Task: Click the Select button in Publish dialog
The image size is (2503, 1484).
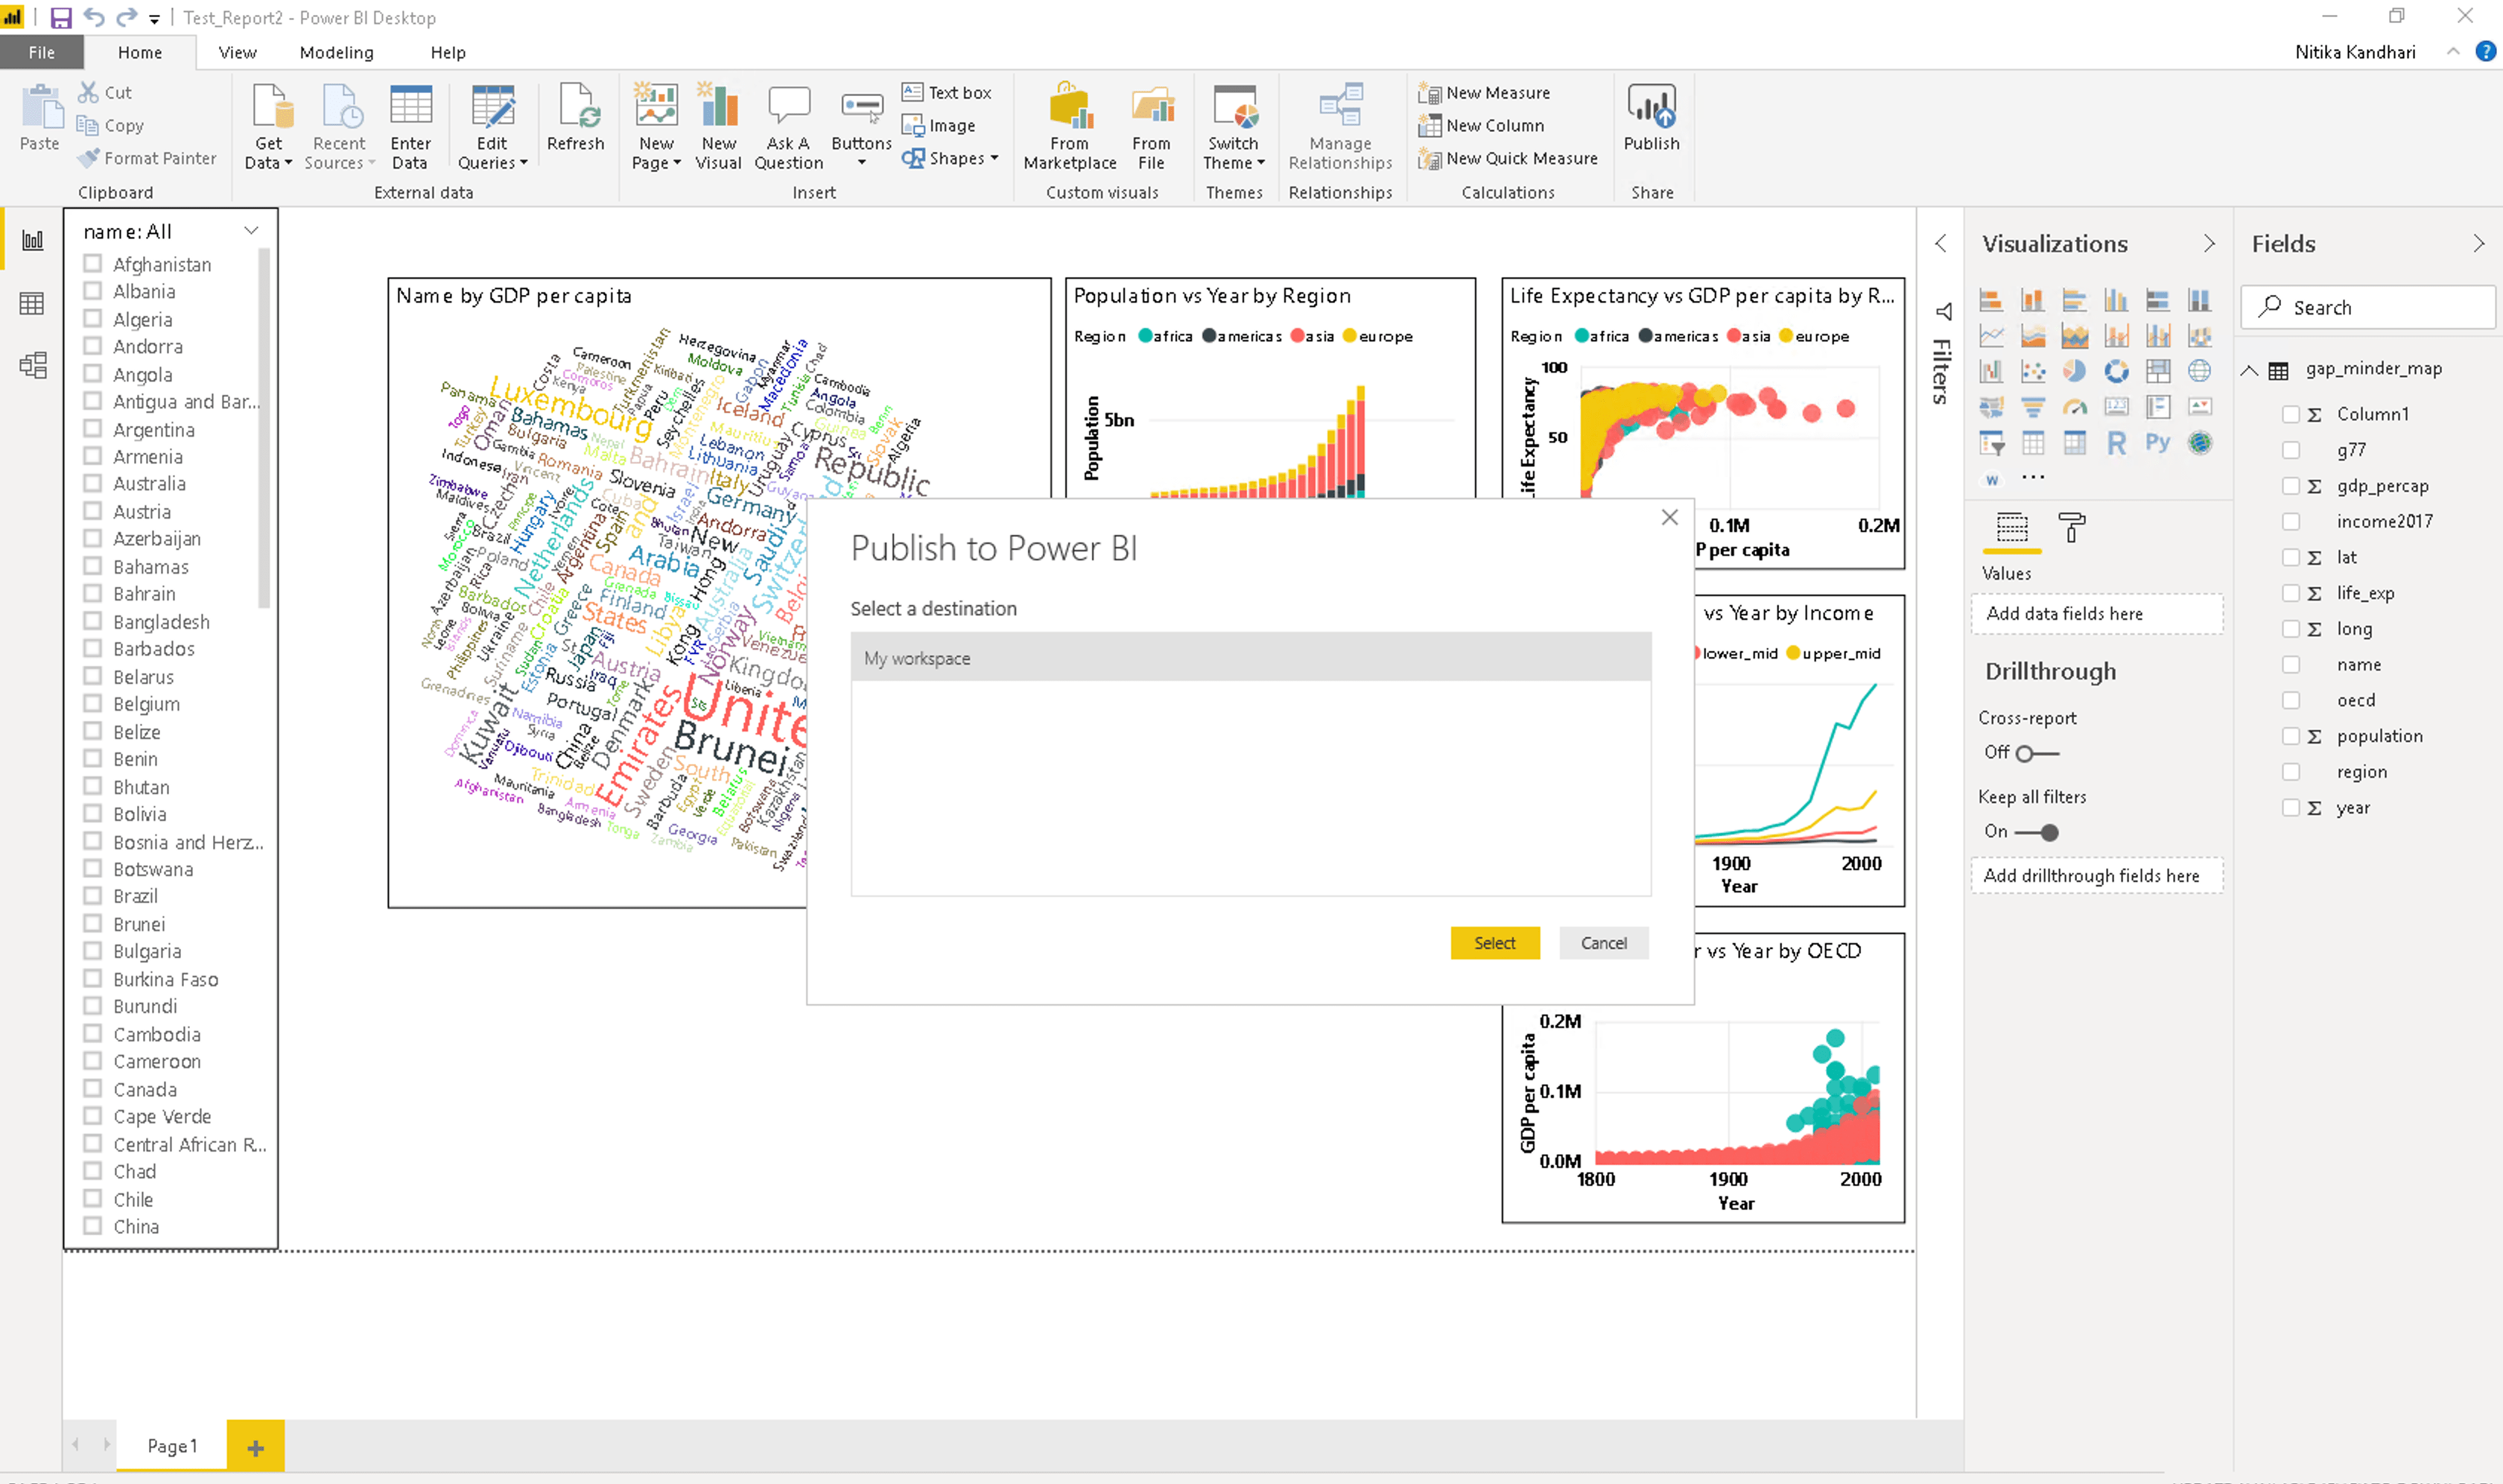Action: click(x=1494, y=942)
